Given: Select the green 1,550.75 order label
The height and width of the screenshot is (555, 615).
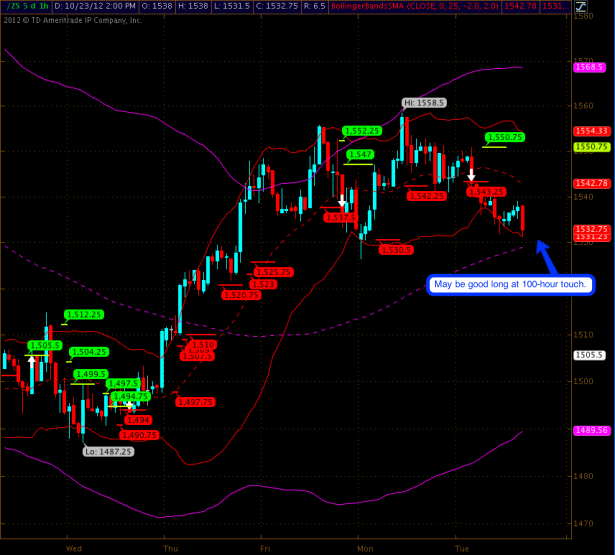Looking at the screenshot, I should [505, 137].
